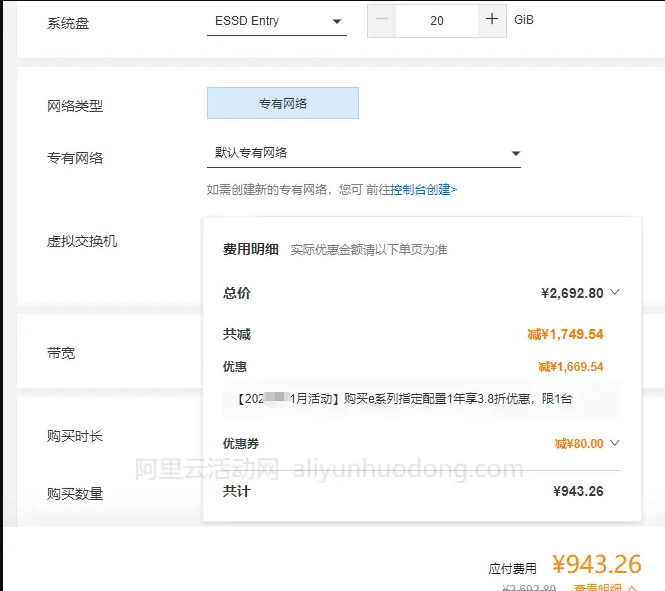Expand the 优惠券 chevron next to 减¥80.00
Image resolution: width=665 pixels, height=591 pixels.
615,443
